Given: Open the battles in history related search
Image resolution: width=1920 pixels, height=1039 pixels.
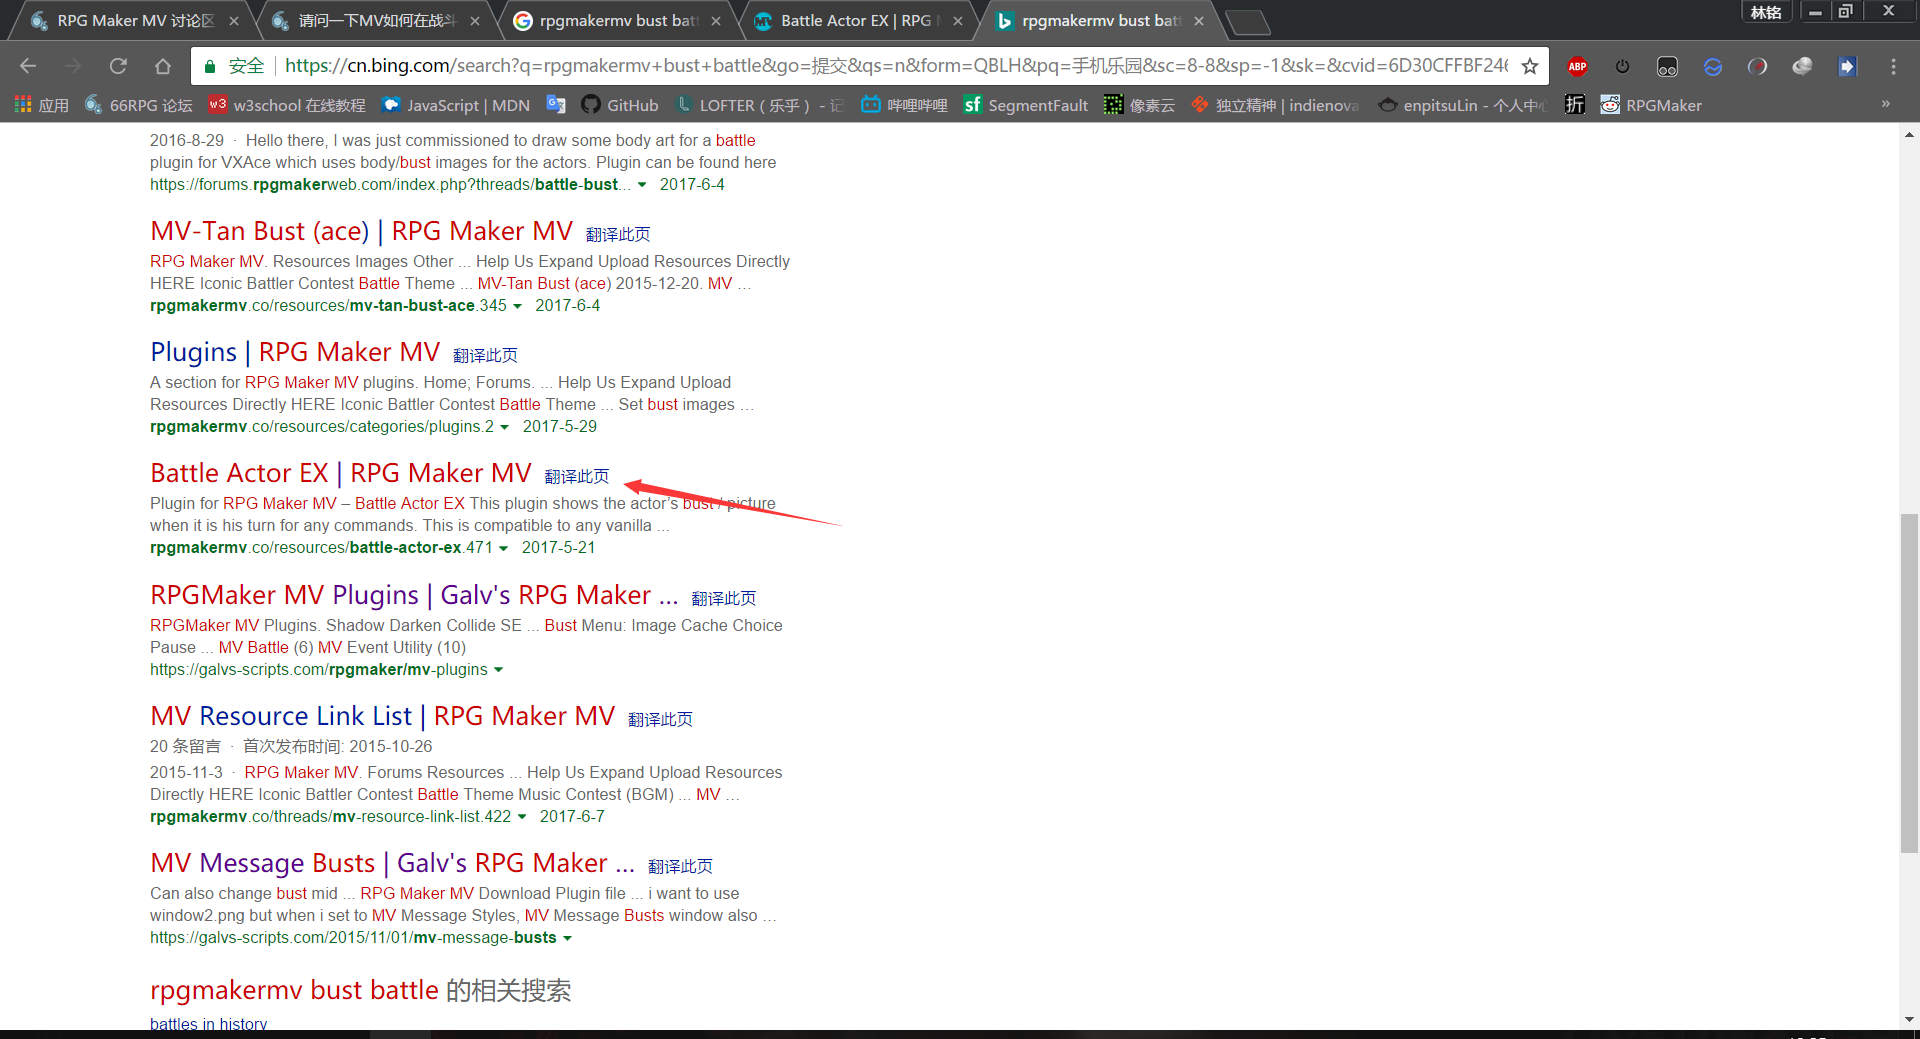Looking at the screenshot, I should 208,1024.
